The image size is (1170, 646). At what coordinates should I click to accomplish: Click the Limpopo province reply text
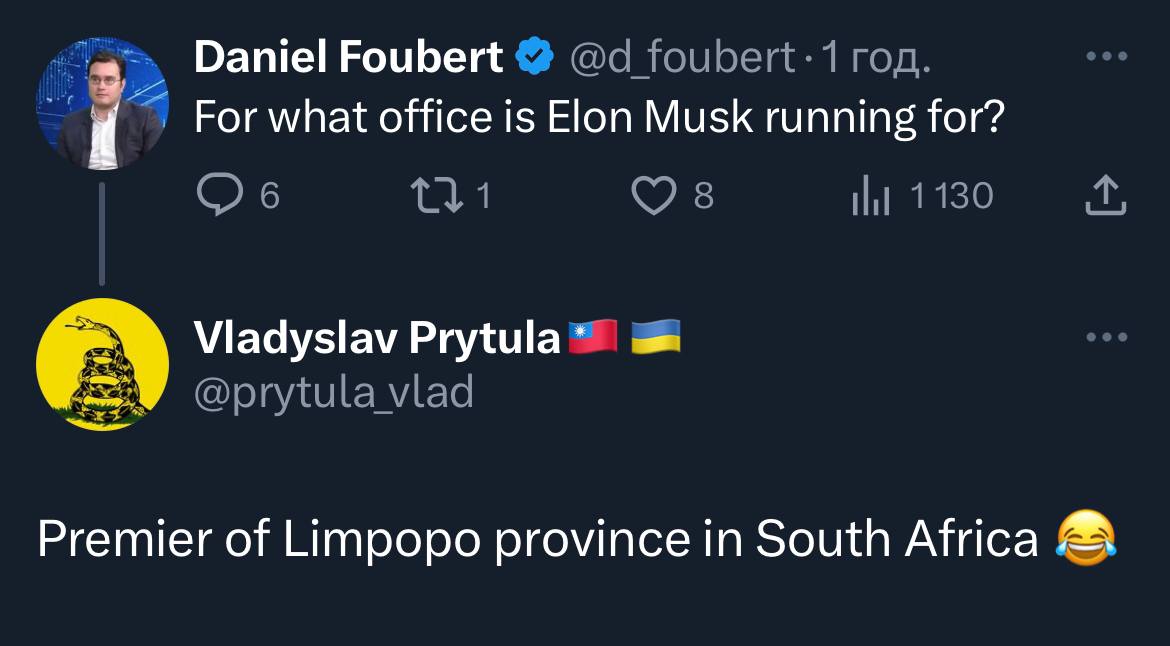pyautogui.click(x=538, y=540)
